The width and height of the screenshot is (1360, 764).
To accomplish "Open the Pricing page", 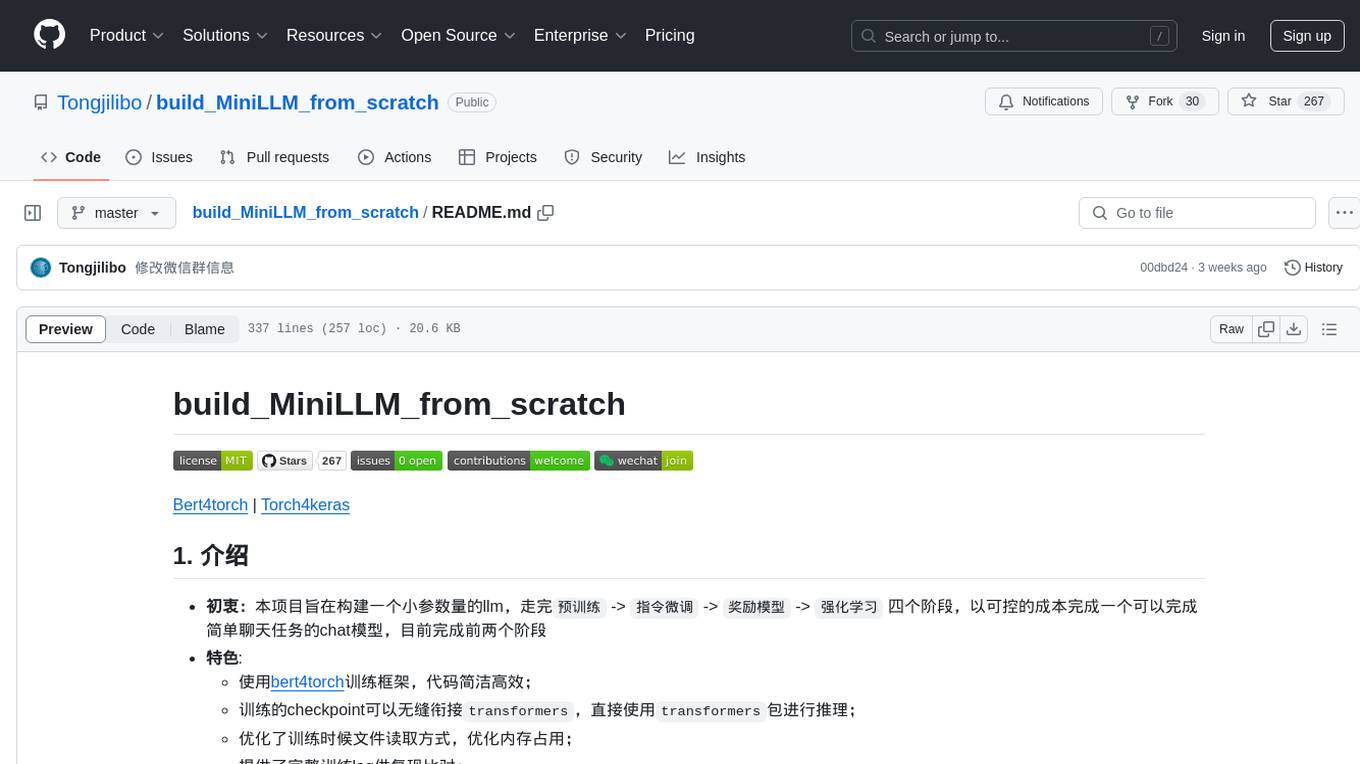I will click(670, 35).
